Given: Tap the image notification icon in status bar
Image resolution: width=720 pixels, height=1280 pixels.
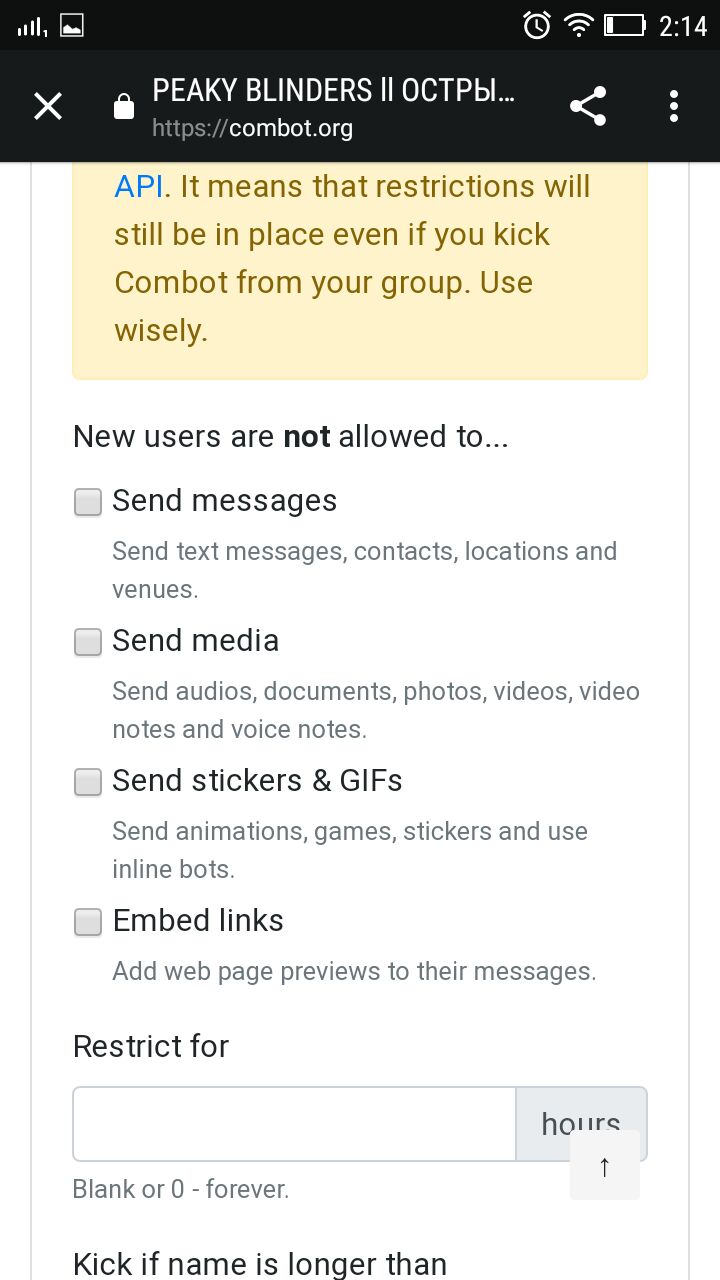Looking at the screenshot, I should pos(72,26).
